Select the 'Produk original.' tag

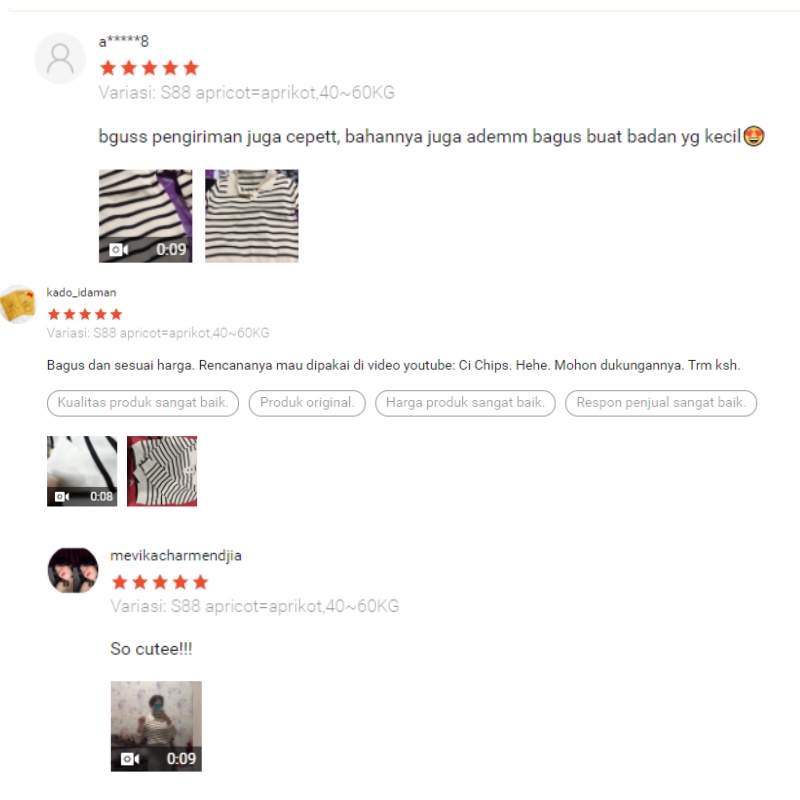(x=307, y=403)
